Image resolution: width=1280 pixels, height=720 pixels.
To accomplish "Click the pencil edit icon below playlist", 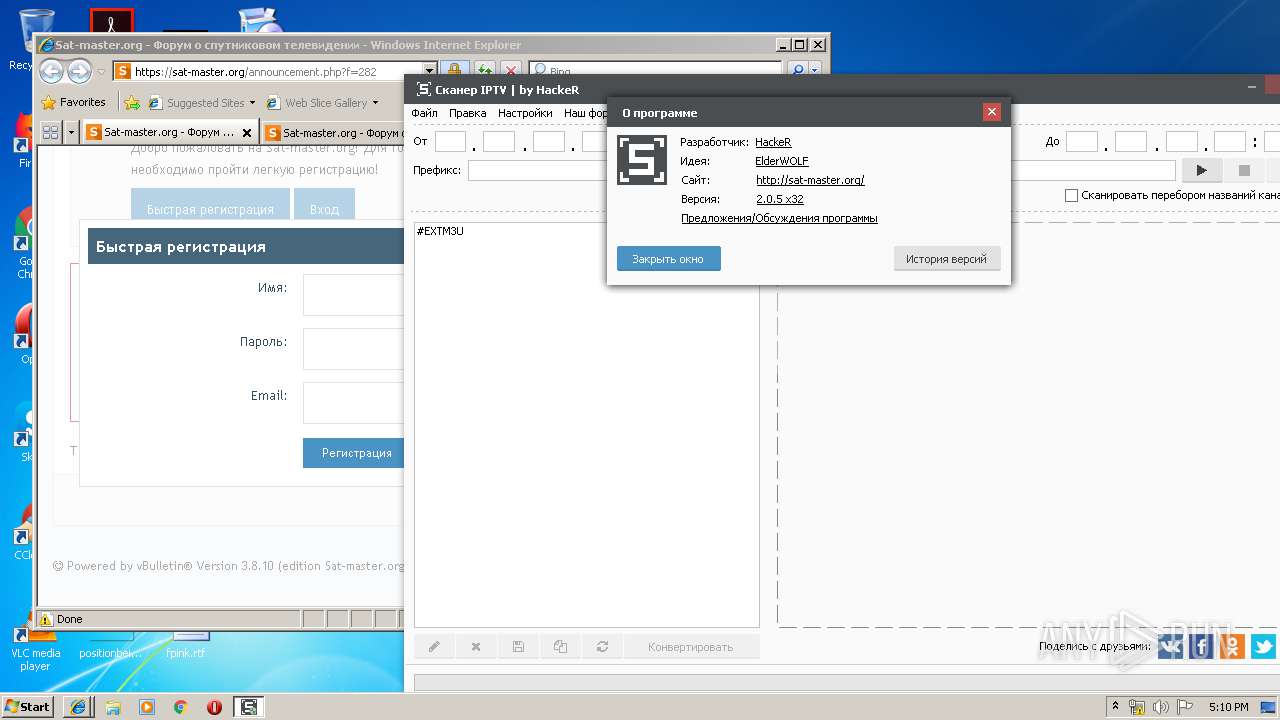I will pyautogui.click(x=434, y=647).
